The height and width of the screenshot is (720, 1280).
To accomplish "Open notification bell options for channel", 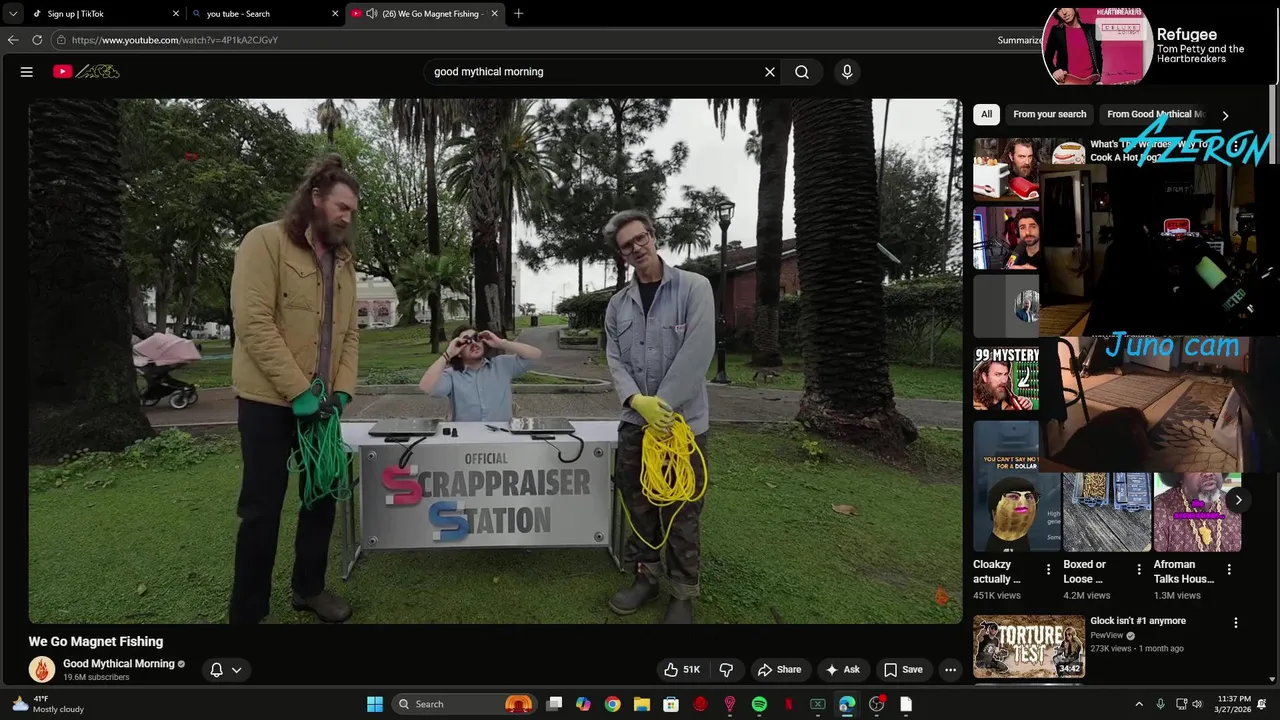I will pyautogui.click(x=225, y=670).
